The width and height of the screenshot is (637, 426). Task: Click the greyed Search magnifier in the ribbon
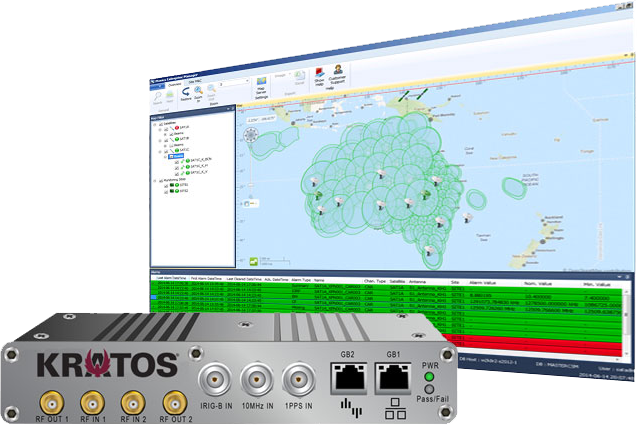[x=158, y=98]
